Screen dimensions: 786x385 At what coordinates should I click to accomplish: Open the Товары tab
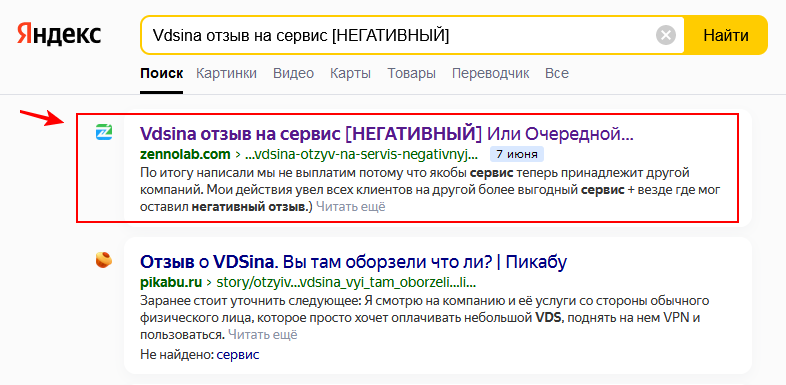[411, 74]
